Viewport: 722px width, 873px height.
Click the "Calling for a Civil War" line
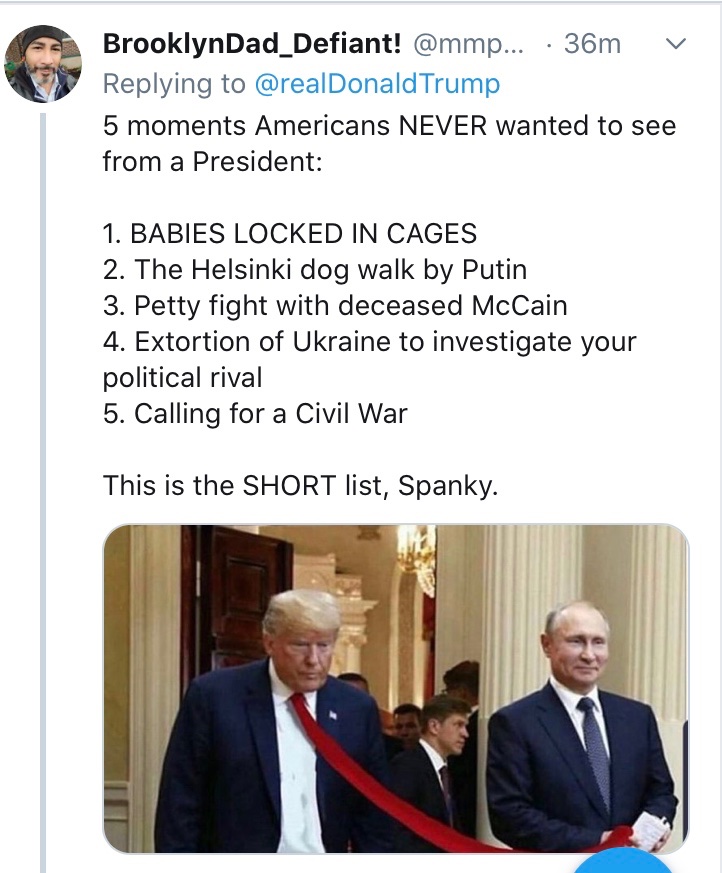click(255, 414)
